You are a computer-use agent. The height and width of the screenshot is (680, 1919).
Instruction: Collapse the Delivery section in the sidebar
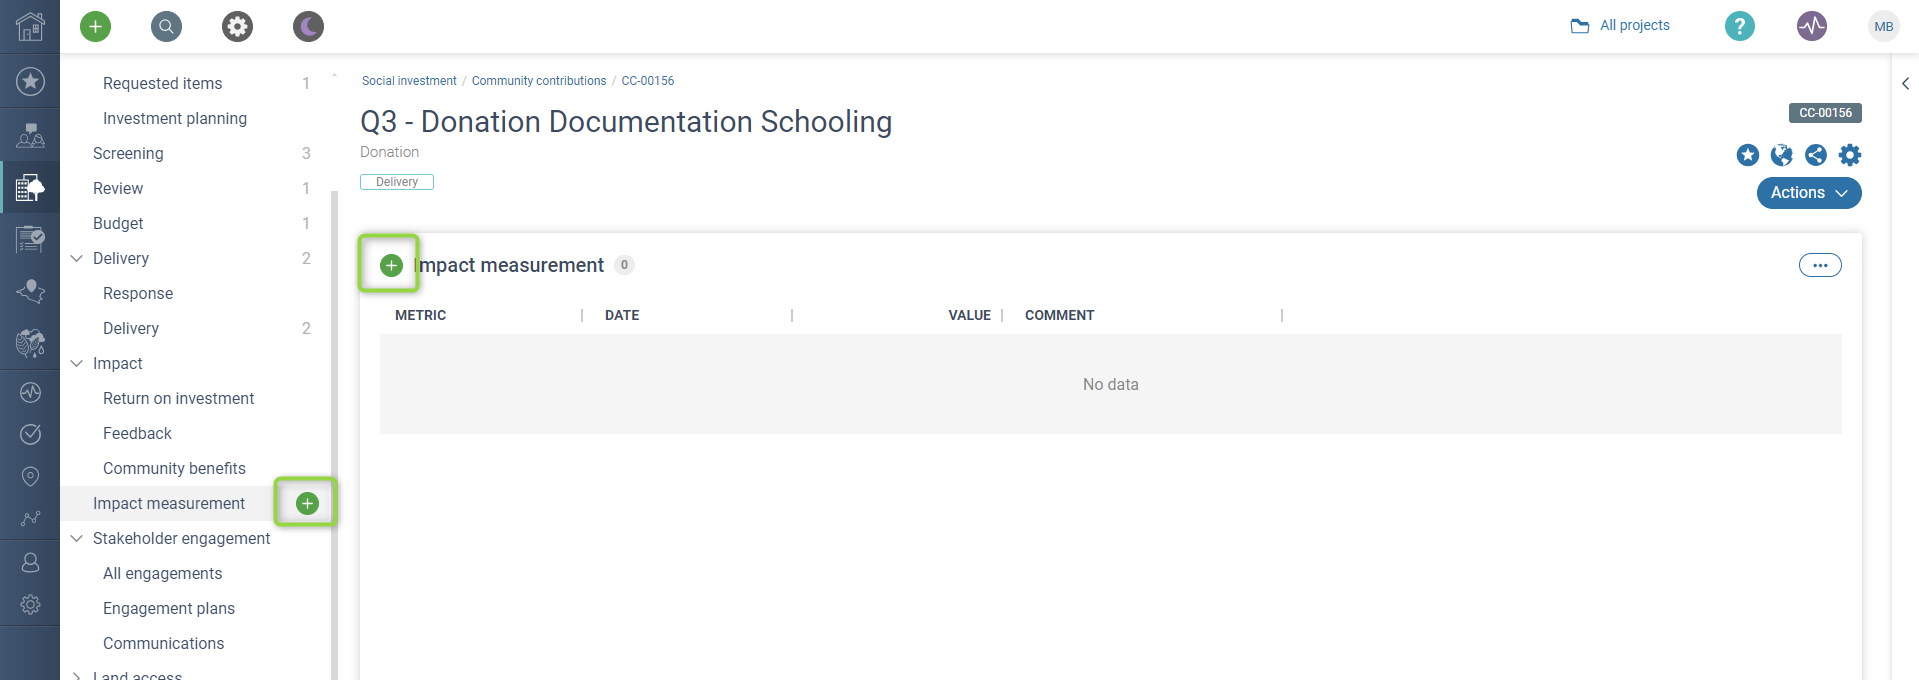pyautogui.click(x=77, y=258)
